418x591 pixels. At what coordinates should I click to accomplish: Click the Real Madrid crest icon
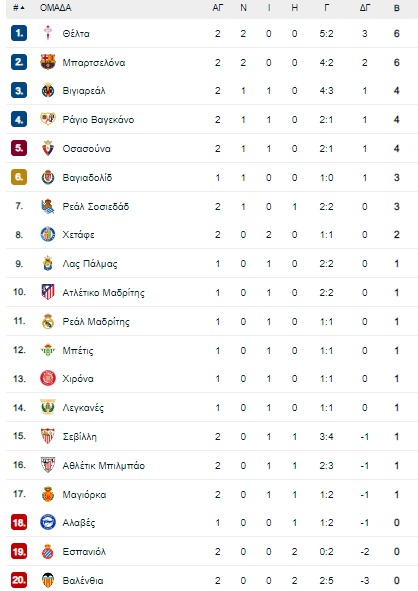[48, 321]
